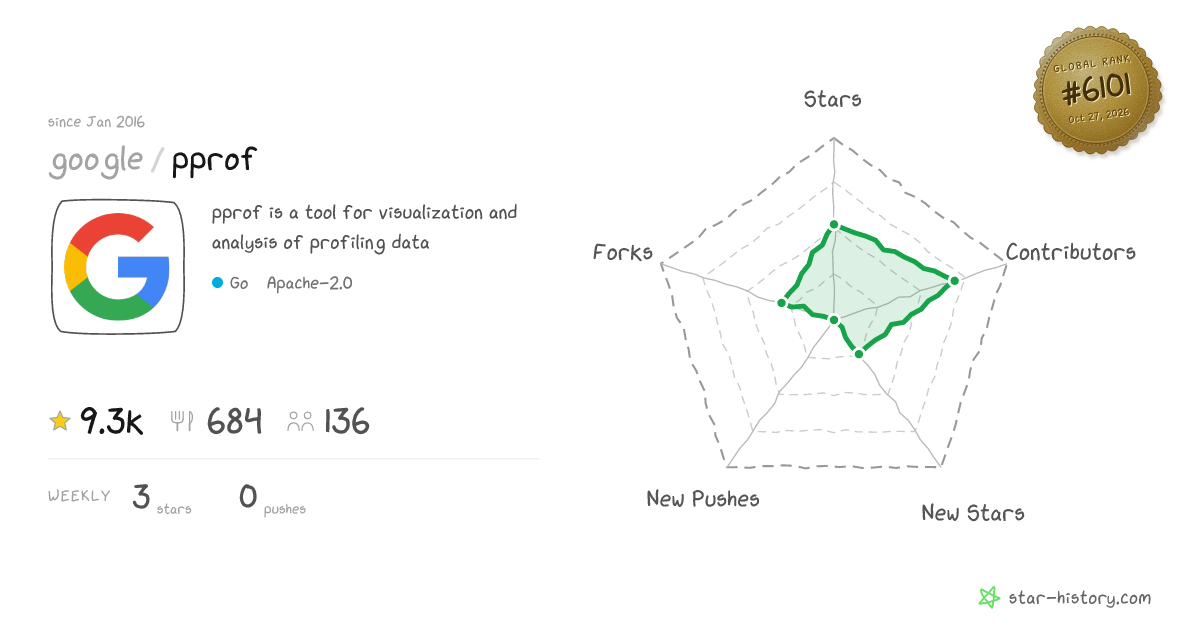The width and height of the screenshot is (1200, 630).
Task: Click the New Pushes axis label
Action: pos(703,498)
